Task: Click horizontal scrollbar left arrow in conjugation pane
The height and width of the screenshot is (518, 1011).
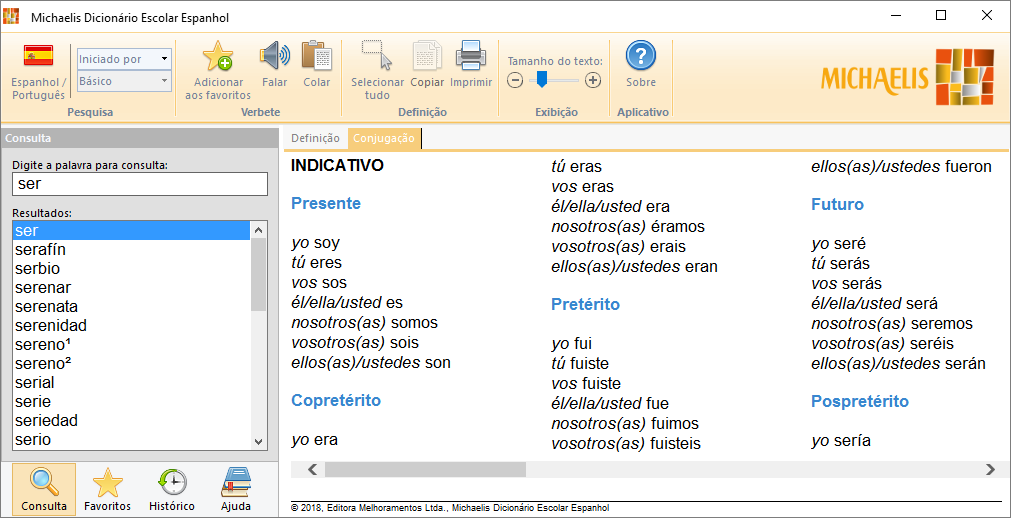Action: (313, 470)
